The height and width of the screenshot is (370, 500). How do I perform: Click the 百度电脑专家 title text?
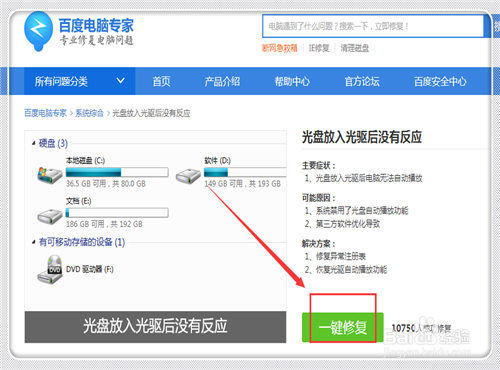point(96,25)
